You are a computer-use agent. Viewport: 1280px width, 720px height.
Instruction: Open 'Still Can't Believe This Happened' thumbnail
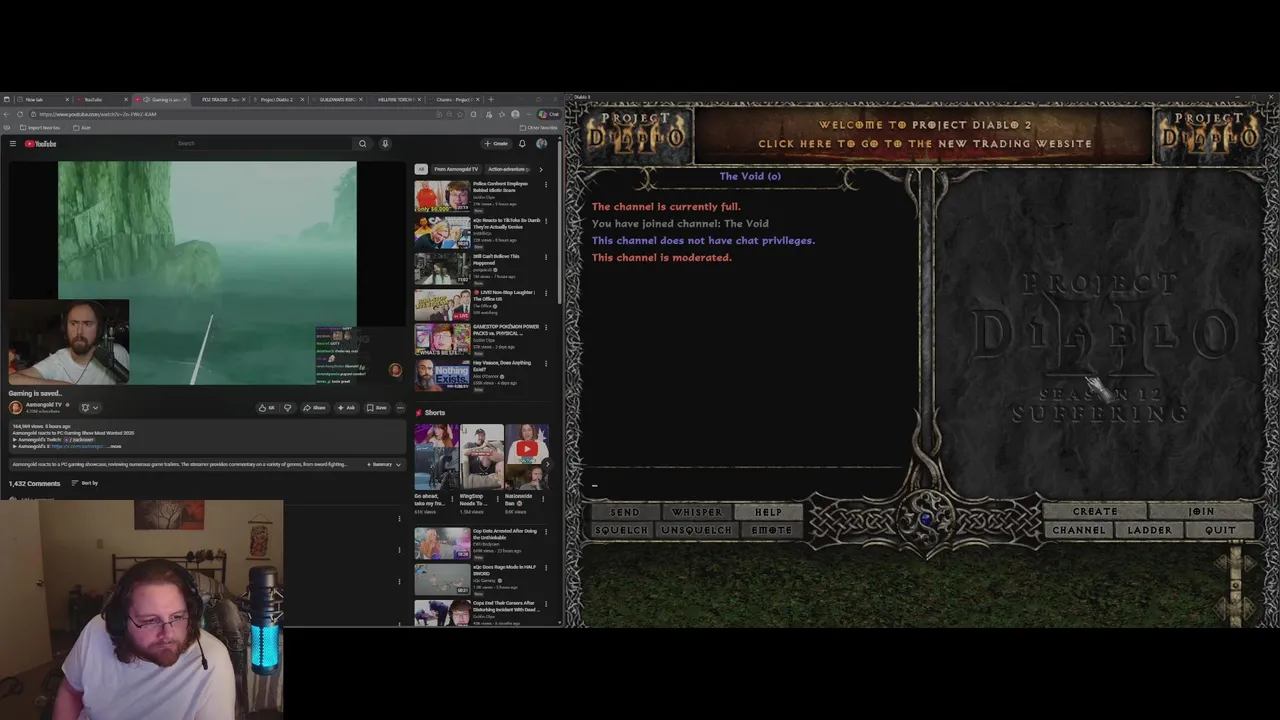pyautogui.click(x=442, y=268)
